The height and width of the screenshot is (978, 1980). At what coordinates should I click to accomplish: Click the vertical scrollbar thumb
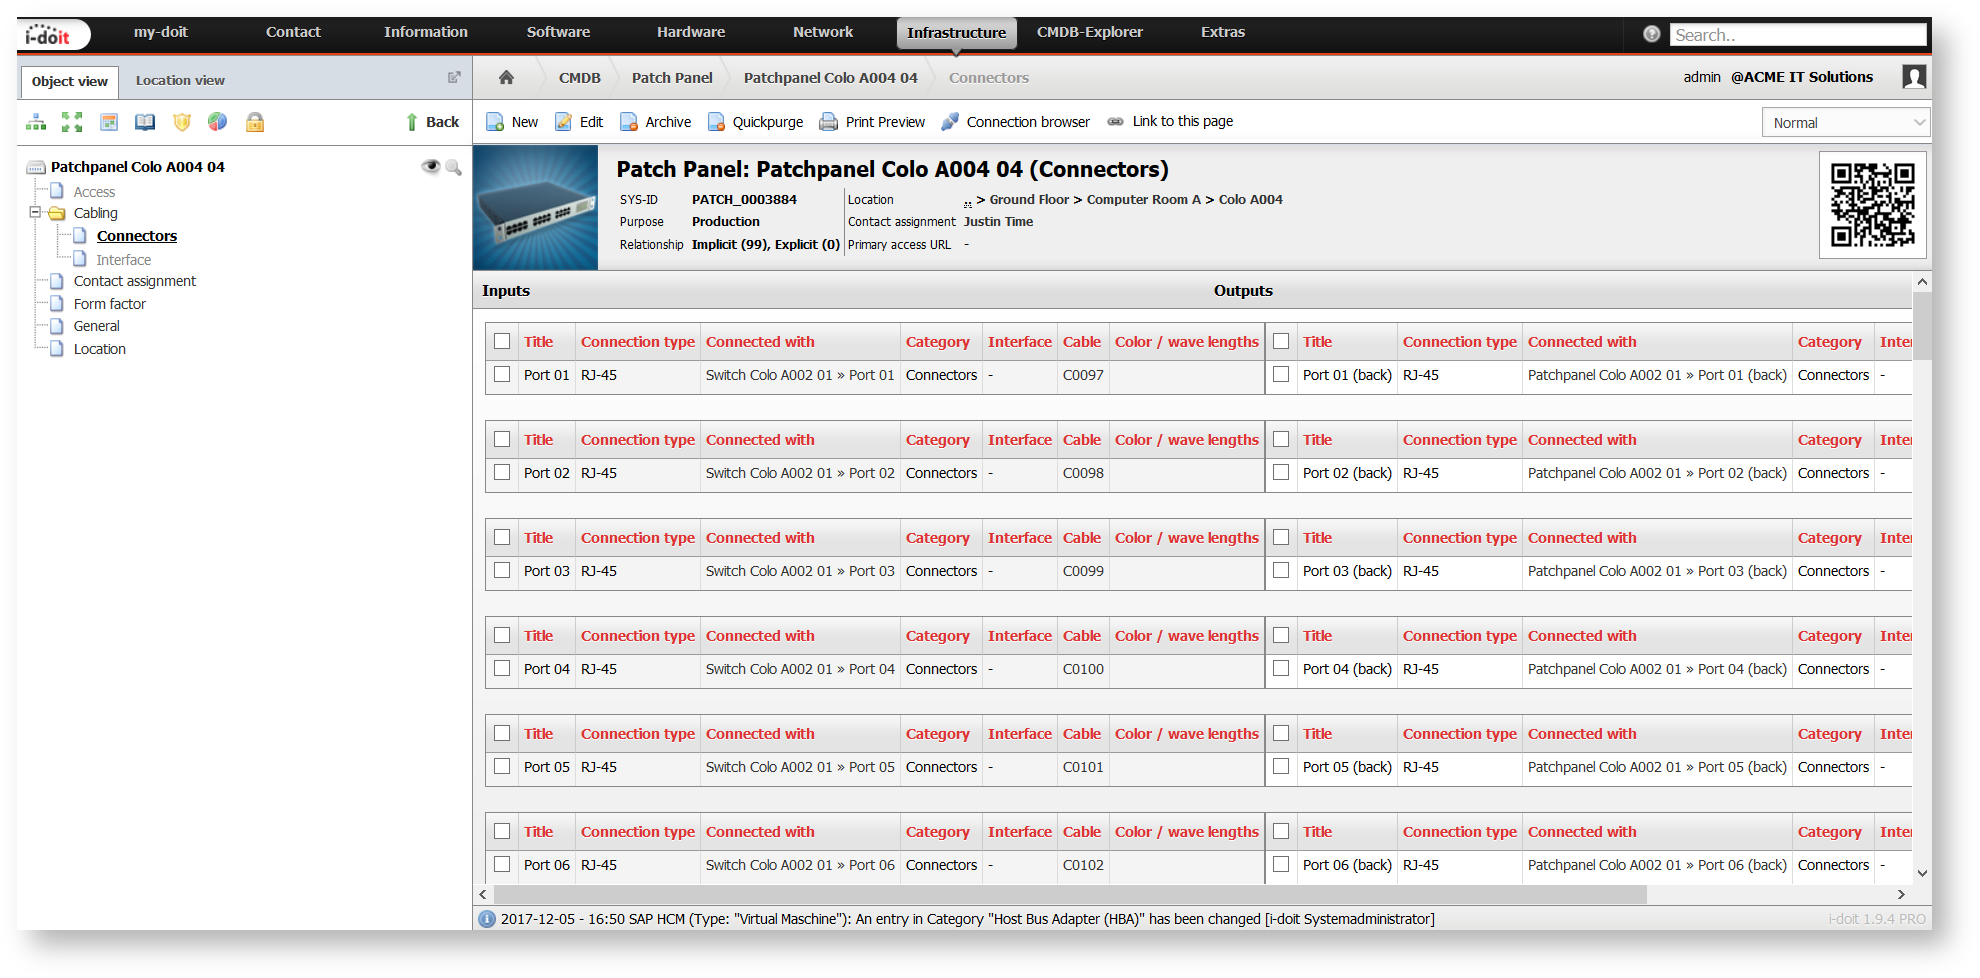pos(1922,326)
